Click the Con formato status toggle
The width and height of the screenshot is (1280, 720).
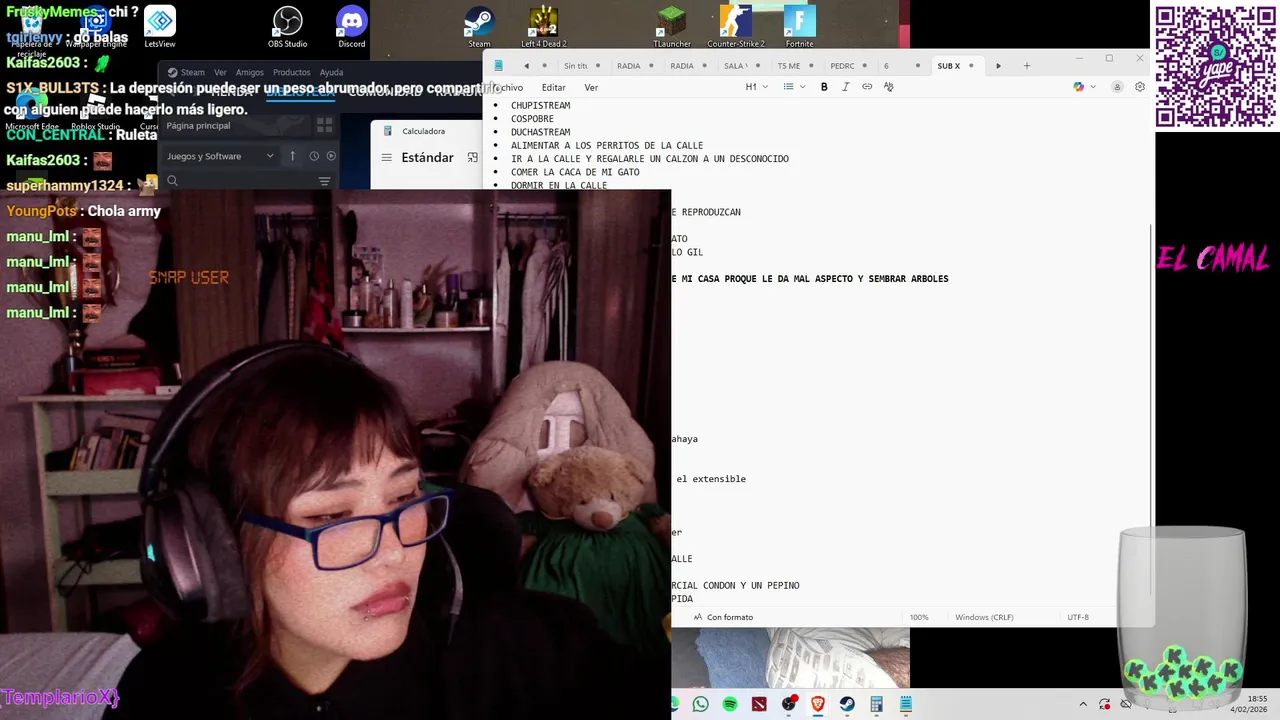(722, 617)
